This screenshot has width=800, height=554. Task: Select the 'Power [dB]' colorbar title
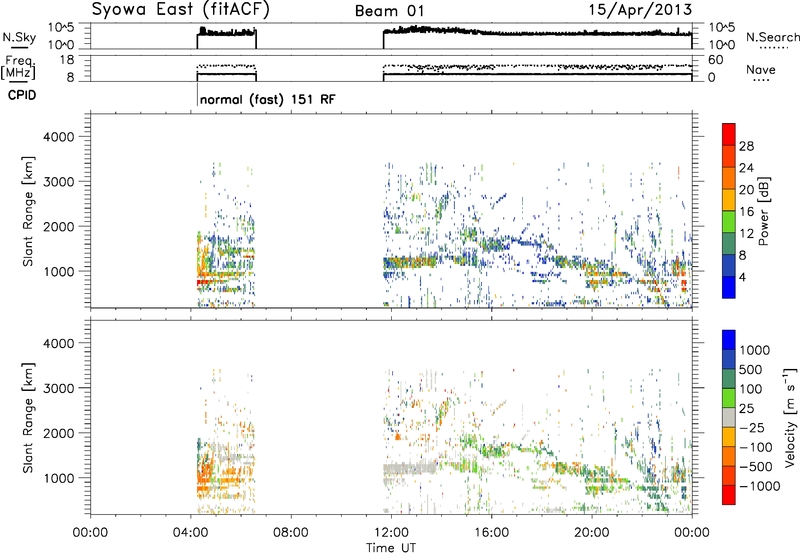click(763, 211)
